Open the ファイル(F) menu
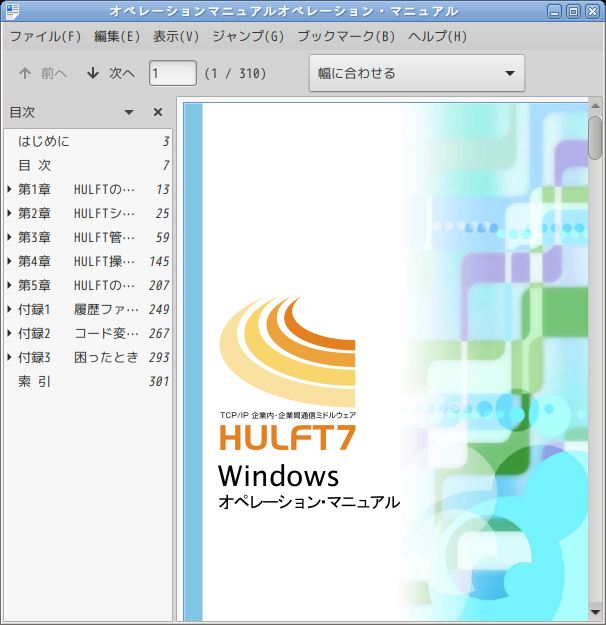The width and height of the screenshot is (606, 625). pyautogui.click(x=45, y=37)
